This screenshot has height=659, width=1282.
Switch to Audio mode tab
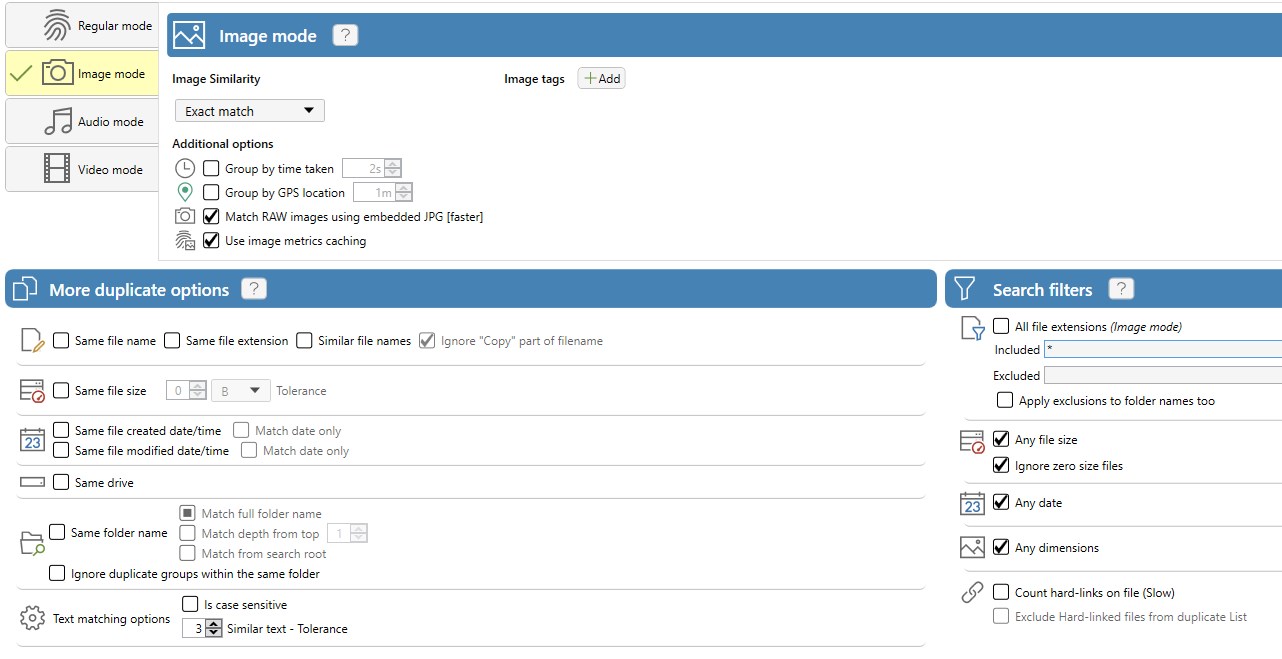point(82,121)
